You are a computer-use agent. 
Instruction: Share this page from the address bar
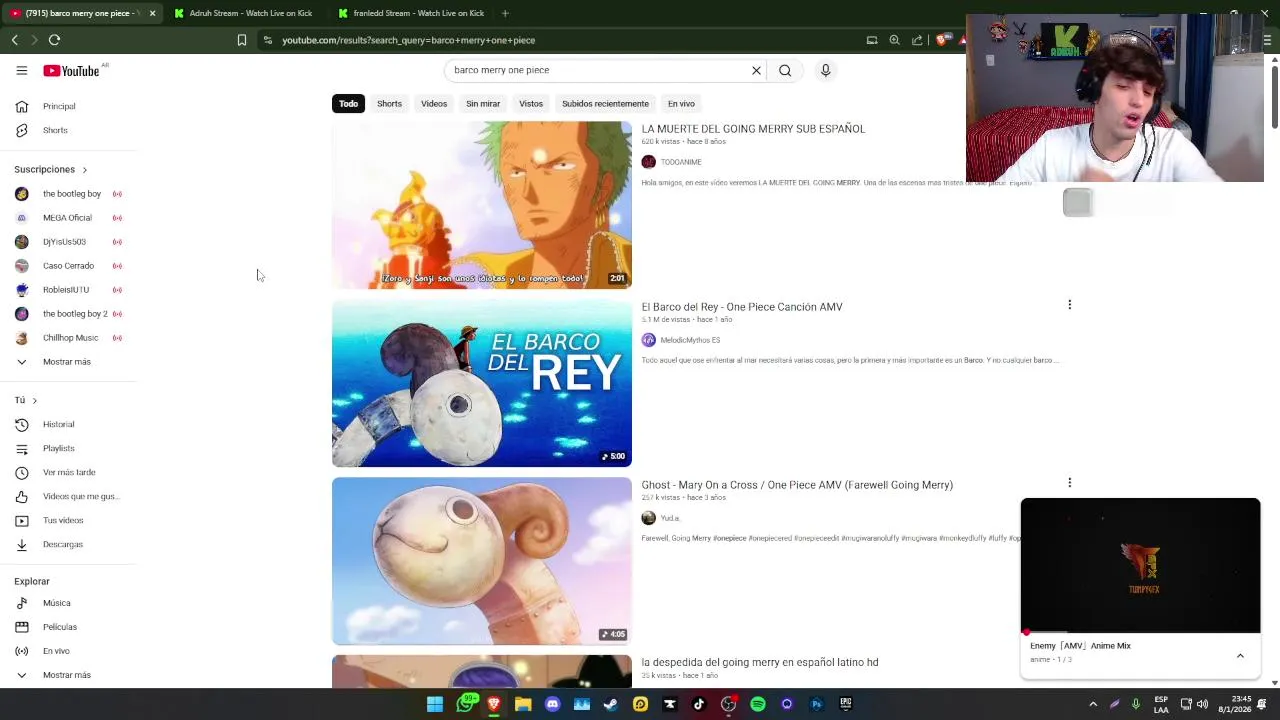click(917, 40)
